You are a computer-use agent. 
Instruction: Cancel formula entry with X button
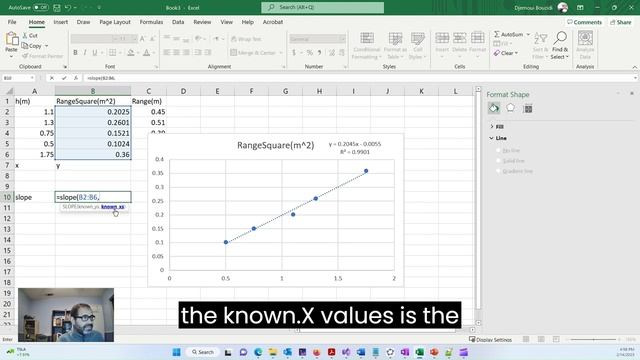coord(52,78)
